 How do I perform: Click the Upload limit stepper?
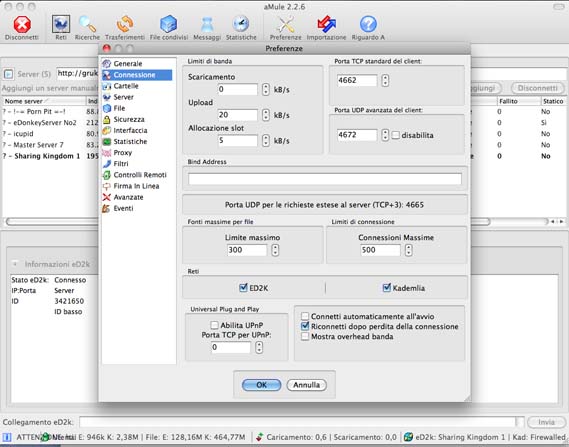coord(266,115)
